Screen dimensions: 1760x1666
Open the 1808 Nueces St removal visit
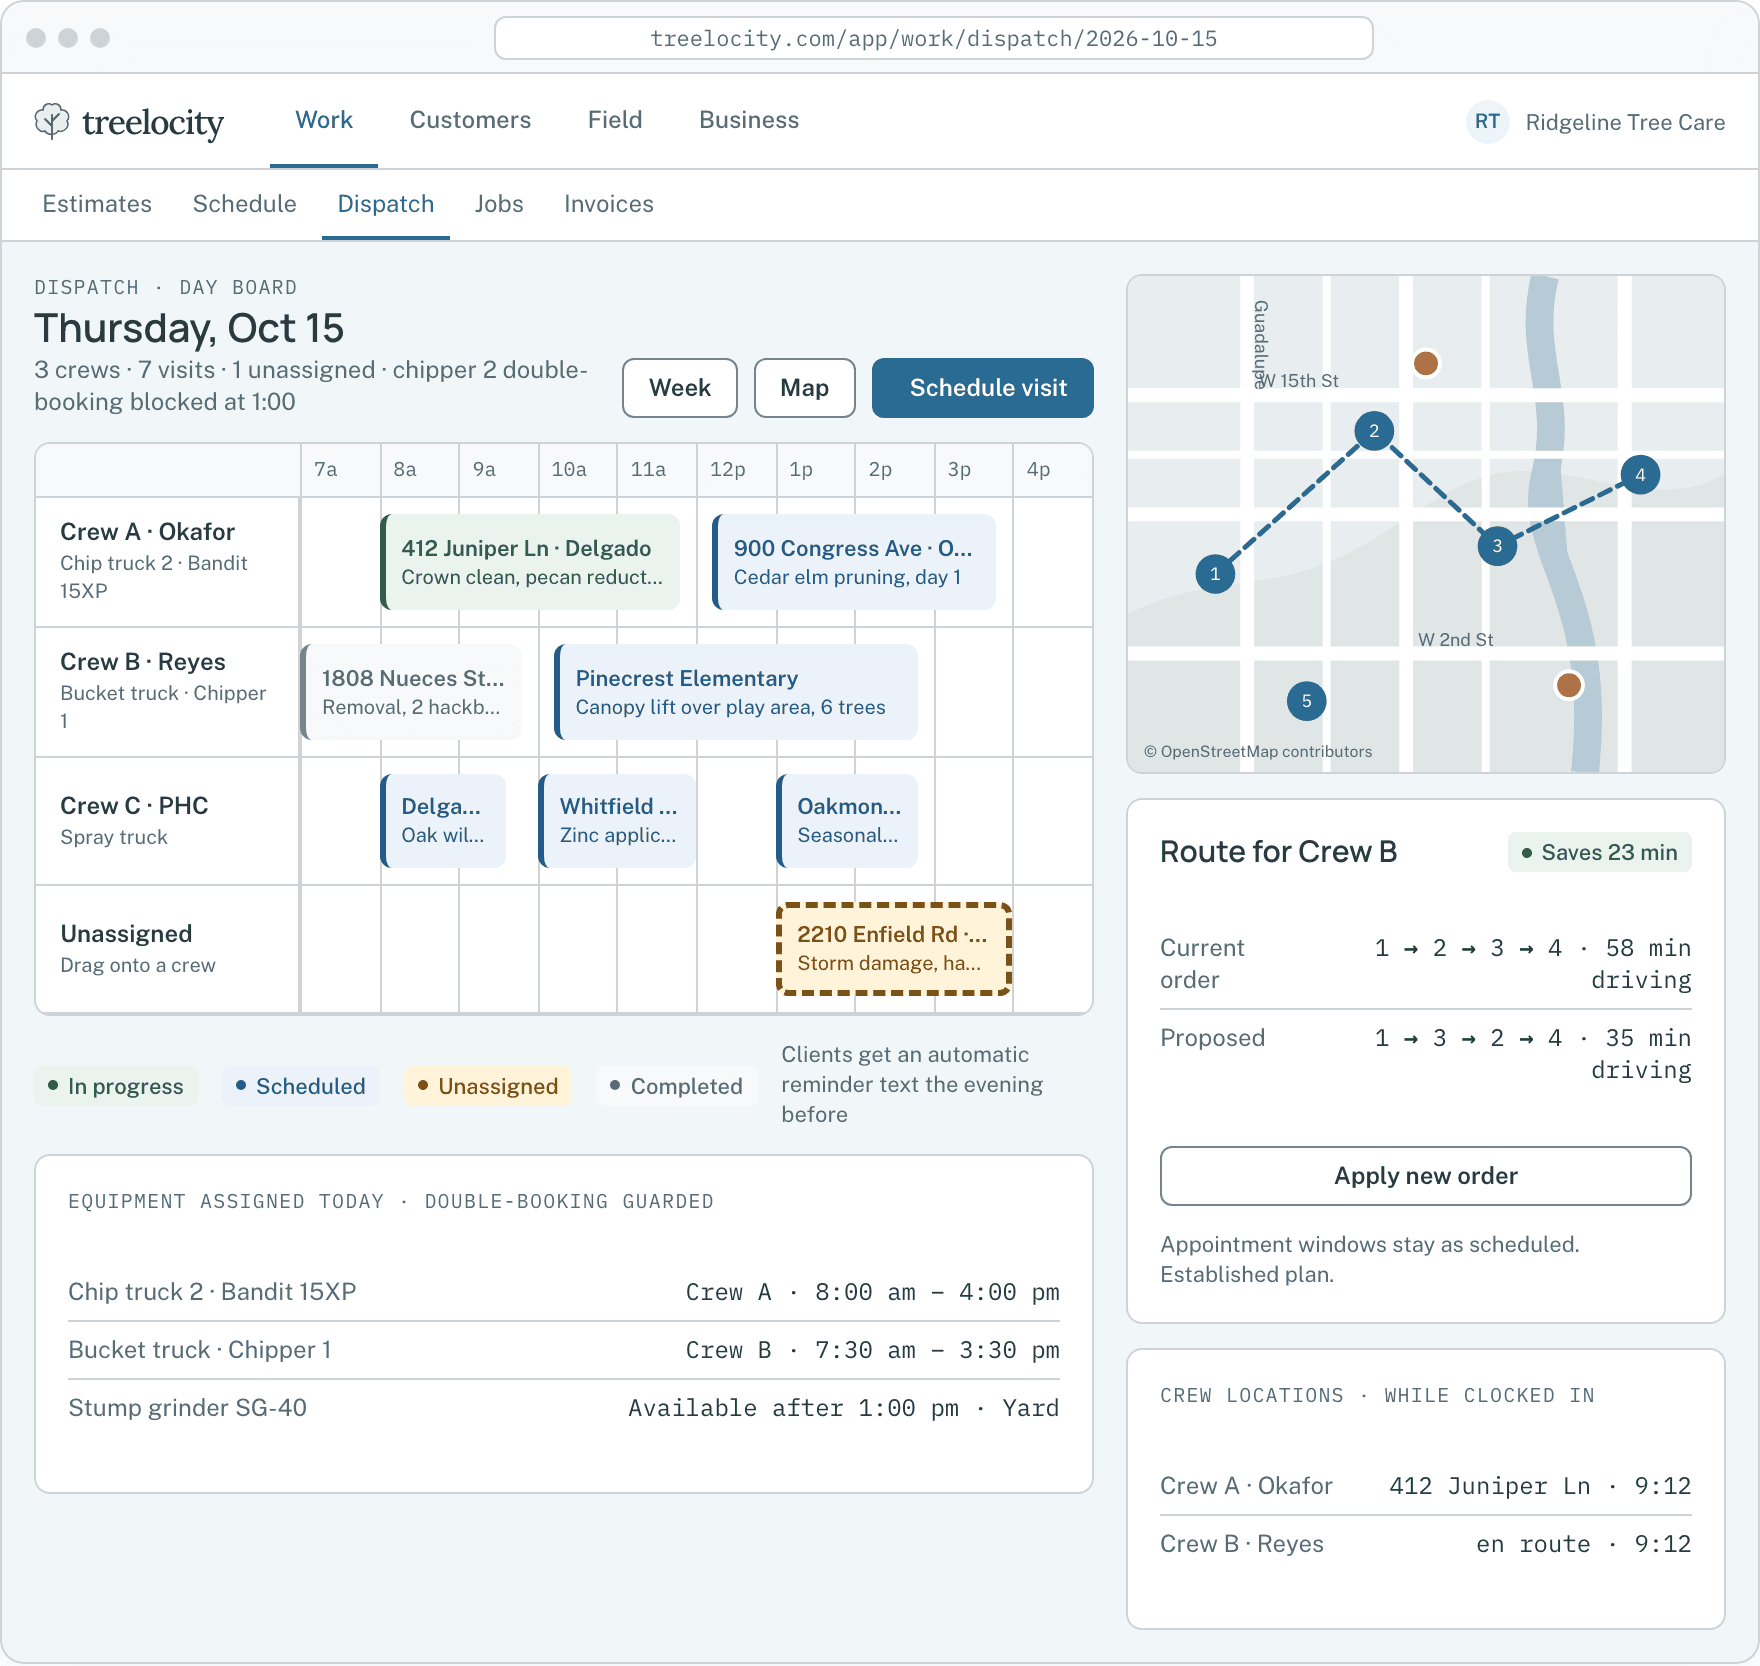click(x=411, y=692)
